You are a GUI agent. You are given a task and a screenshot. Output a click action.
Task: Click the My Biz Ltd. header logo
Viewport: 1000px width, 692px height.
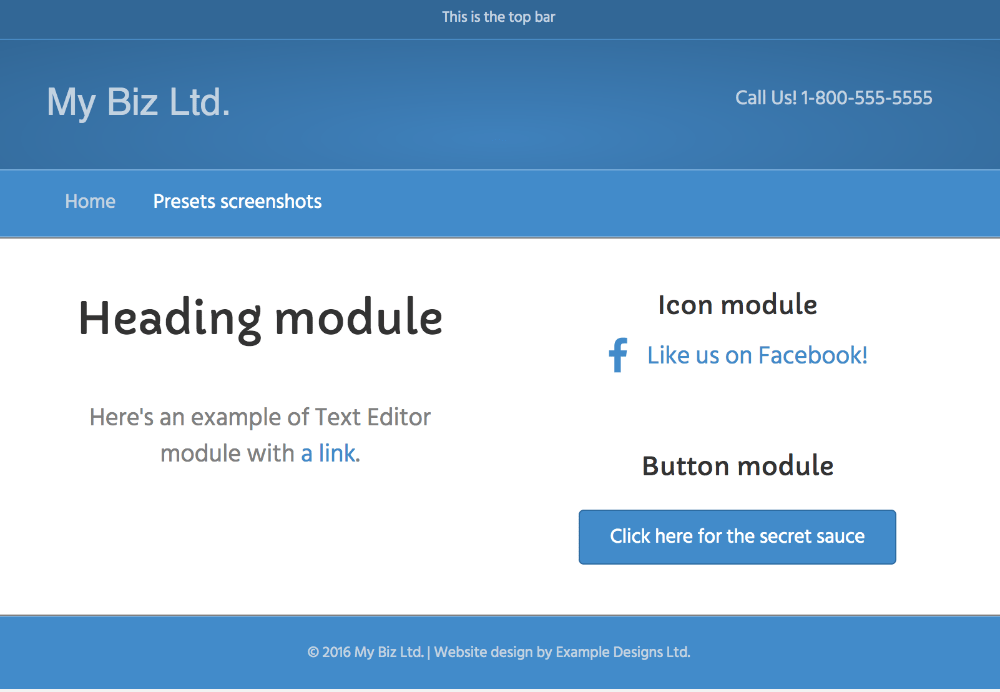pyautogui.click(x=139, y=101)
